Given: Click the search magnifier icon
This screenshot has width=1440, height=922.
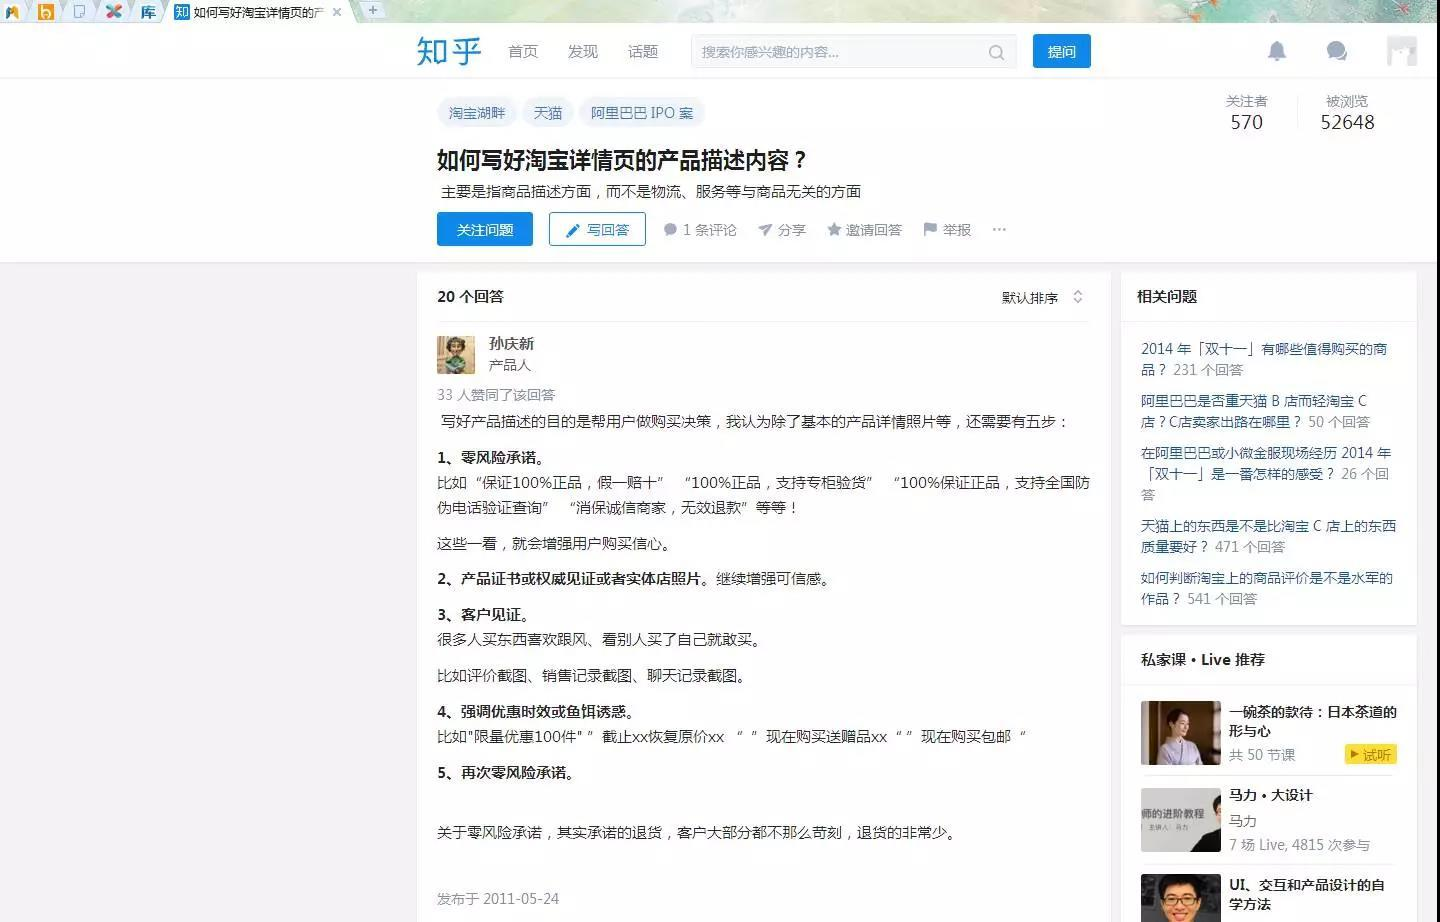Looking at the screenshot, I should (x=996, y=52).
